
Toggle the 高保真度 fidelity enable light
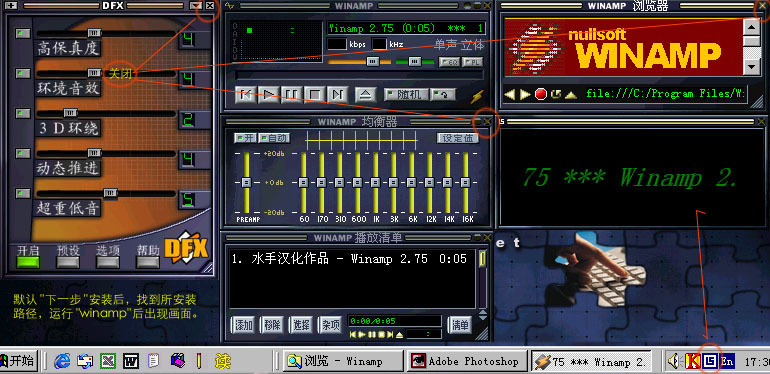tap(23, 33)
